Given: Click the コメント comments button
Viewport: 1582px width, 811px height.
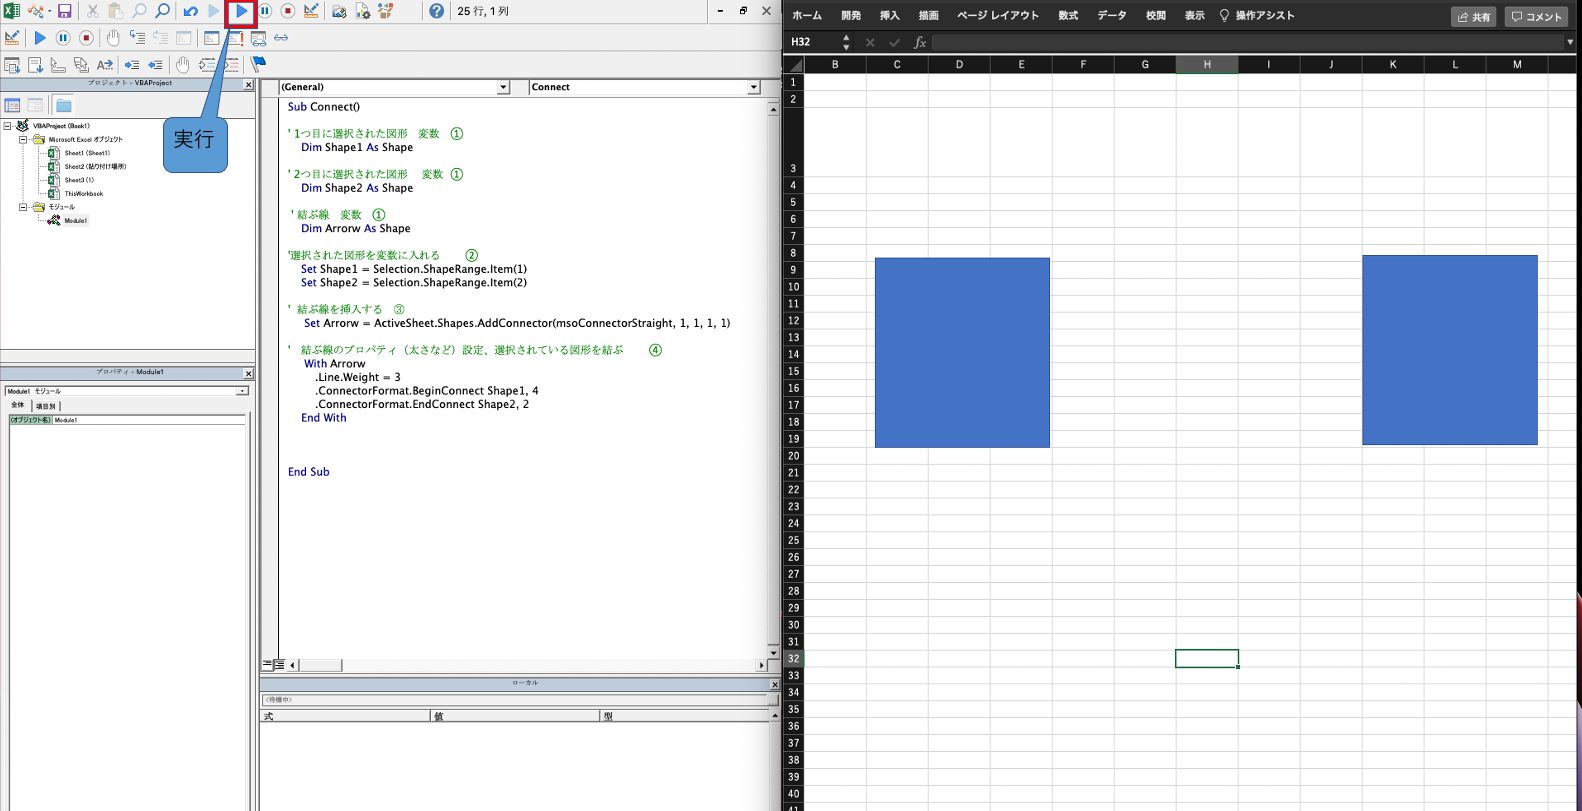Looking at the screenshot, I should 1536,17.
